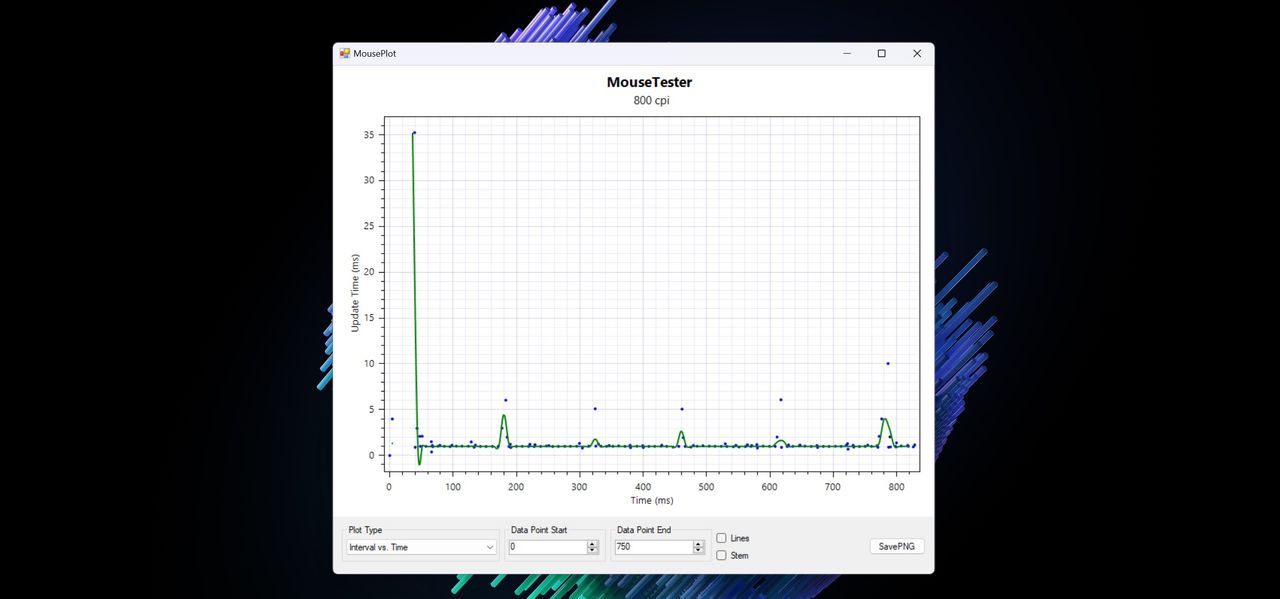1280x599 pixels.
Task: Close the MousePlot window
Action: [x=916, y=54]
